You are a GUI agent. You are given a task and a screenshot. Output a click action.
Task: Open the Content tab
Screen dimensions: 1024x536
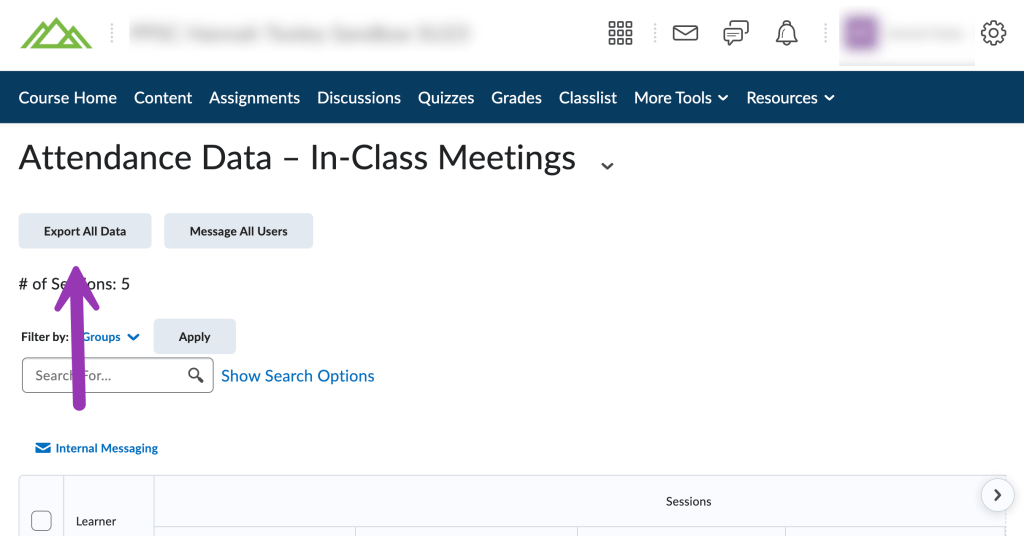click(x=163, y=97)
